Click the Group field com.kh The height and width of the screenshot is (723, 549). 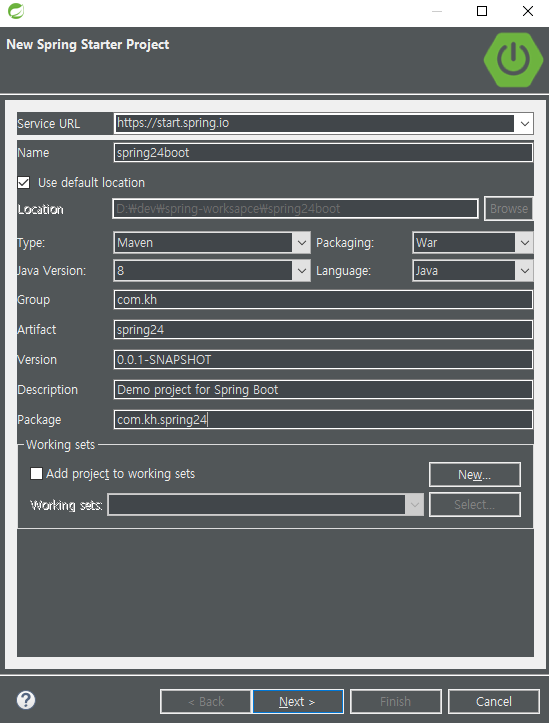click(323, 300)
